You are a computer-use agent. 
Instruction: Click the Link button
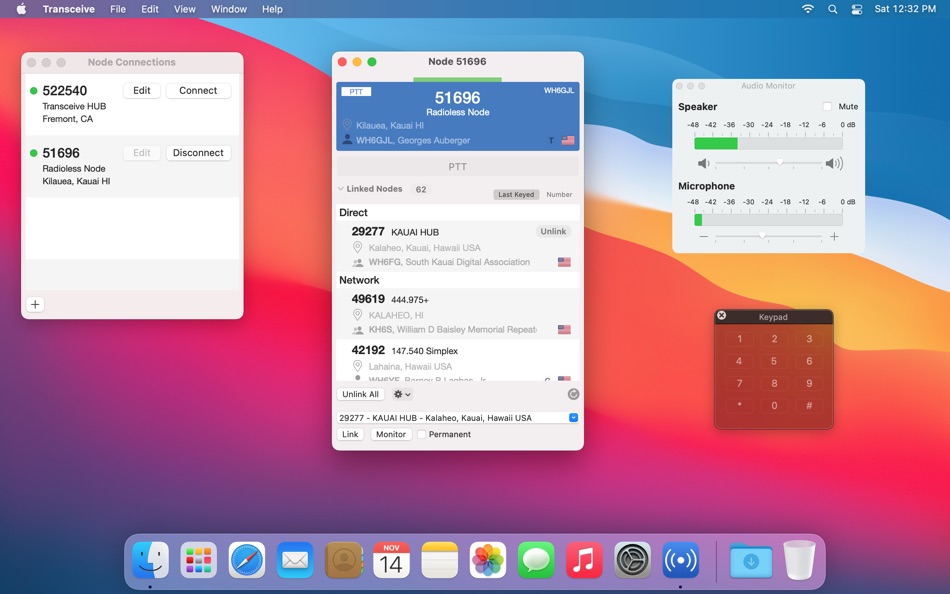click(350, 434)
